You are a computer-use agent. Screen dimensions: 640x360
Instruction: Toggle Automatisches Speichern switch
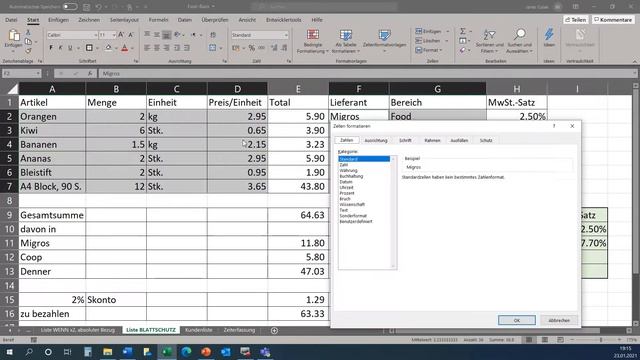[70, 7]
